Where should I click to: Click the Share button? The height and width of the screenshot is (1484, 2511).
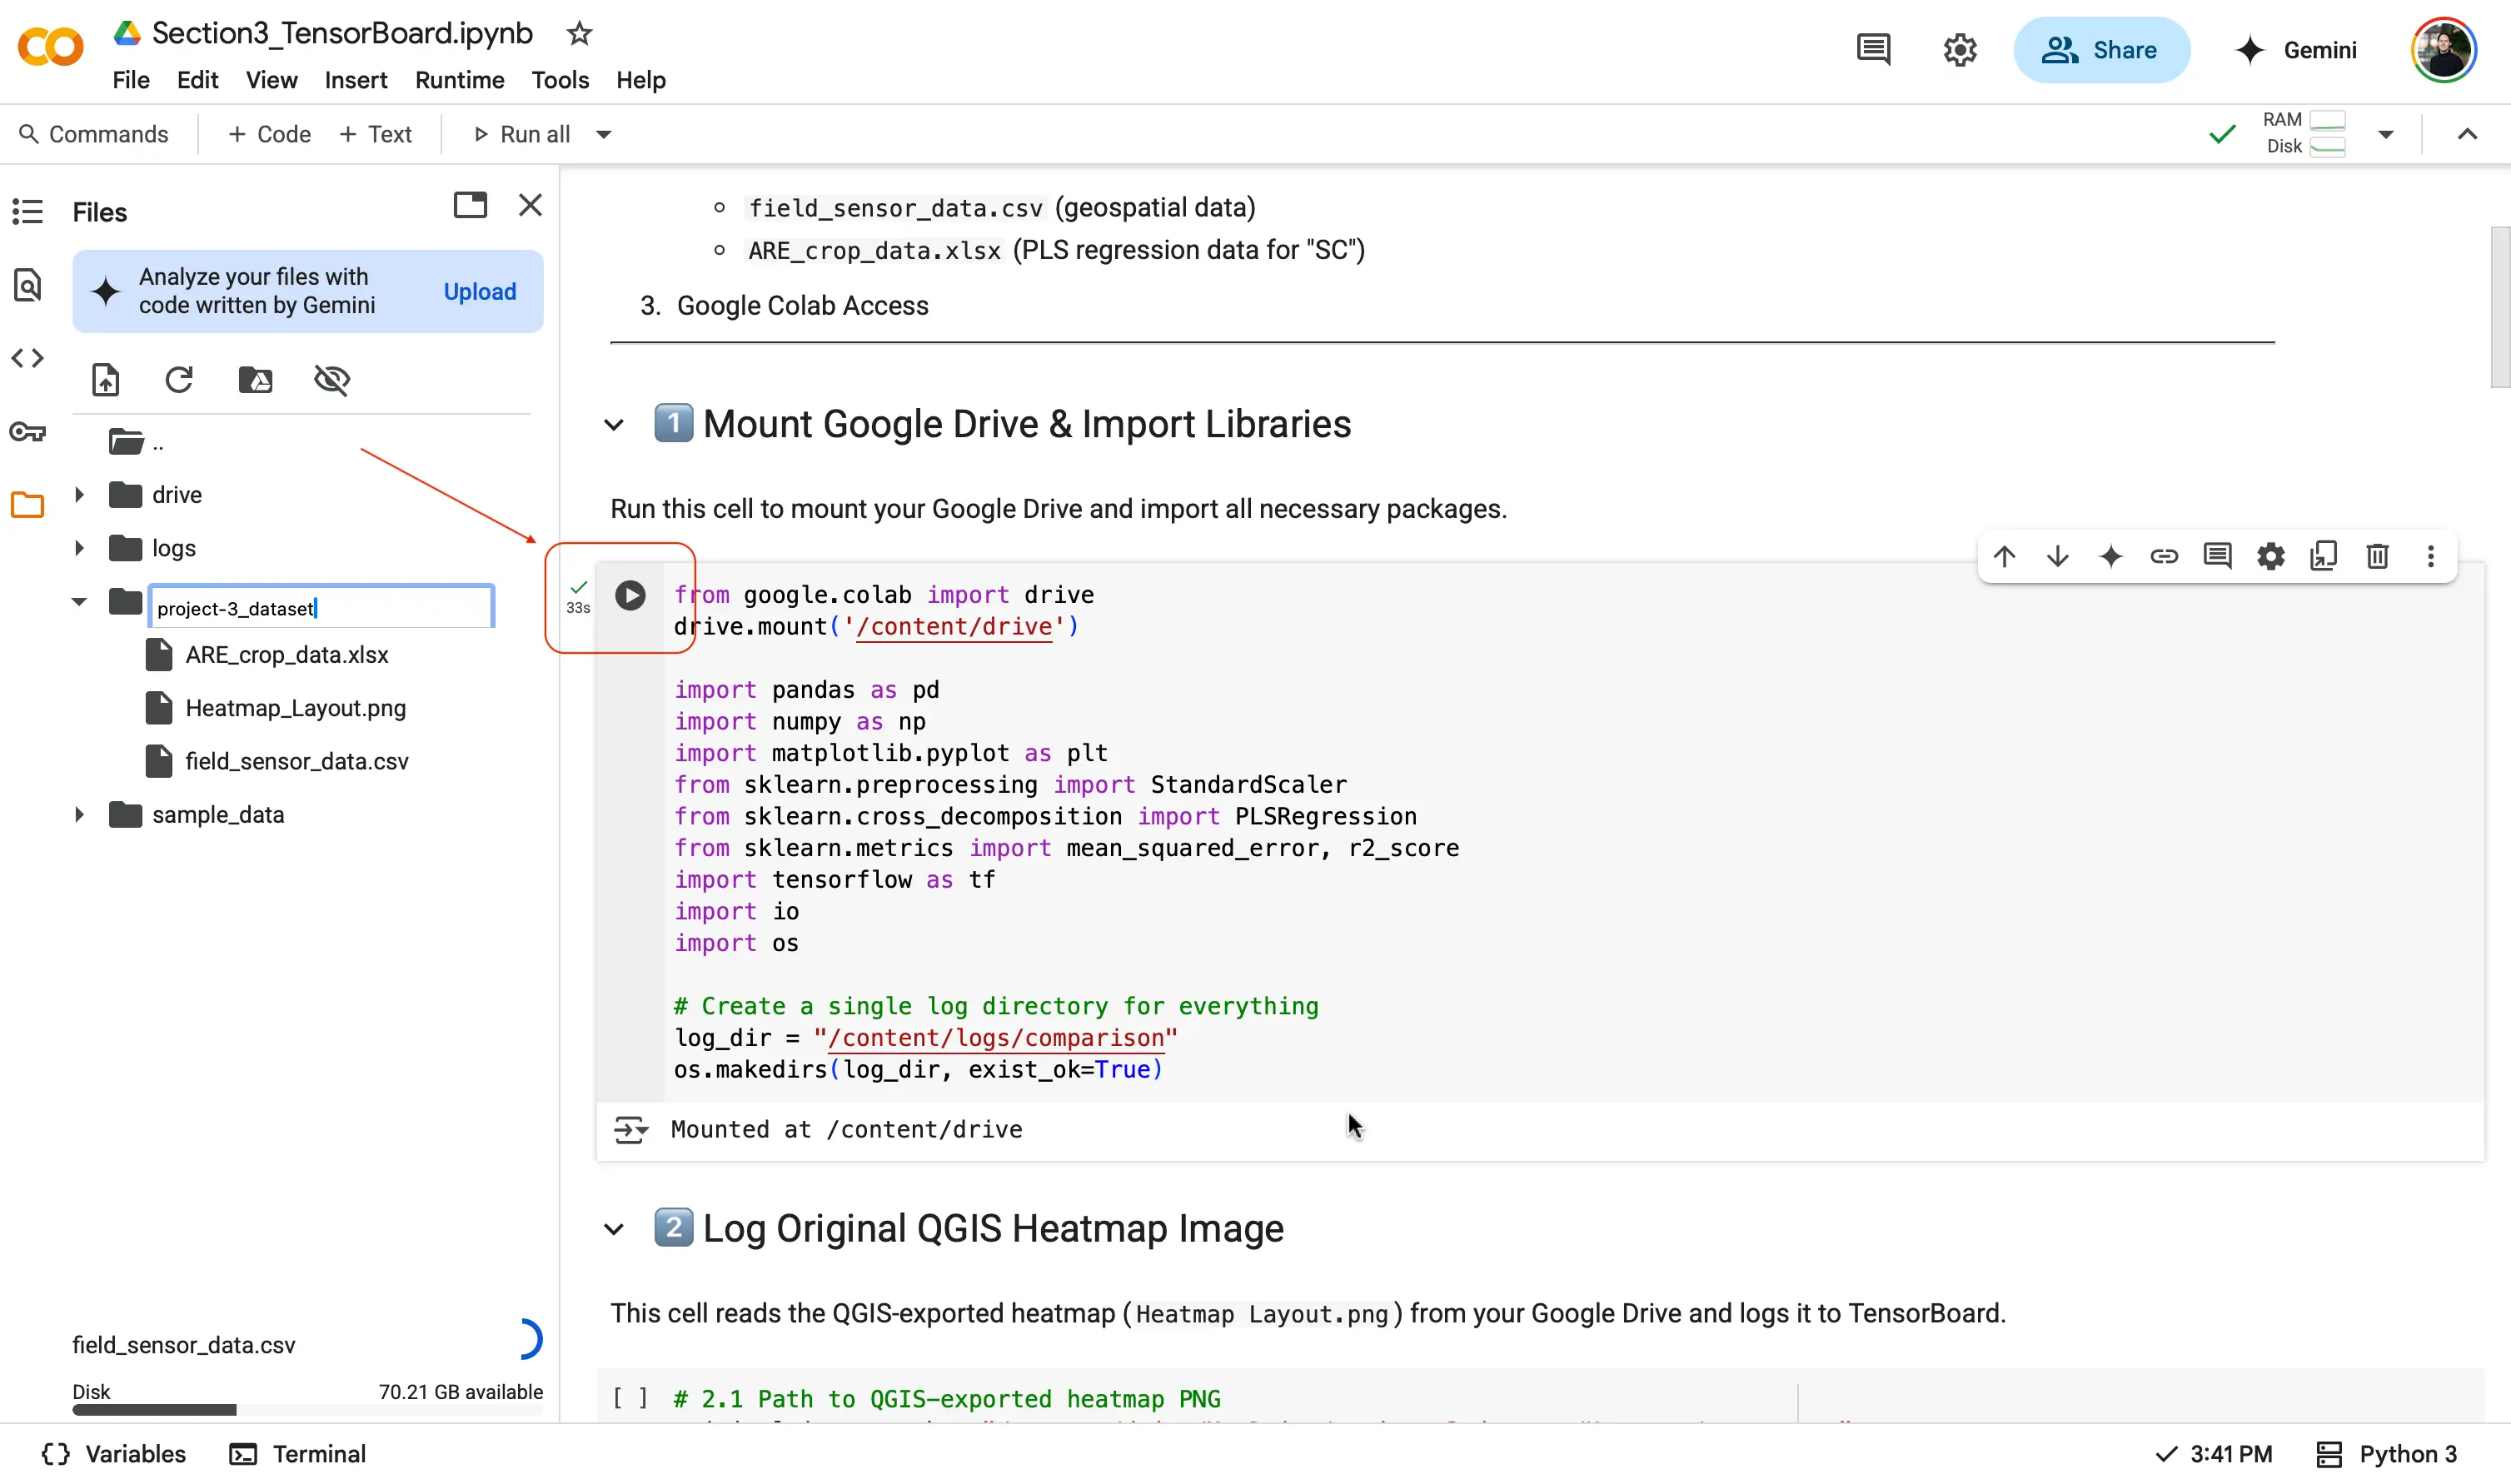(x=2100, y=49)
